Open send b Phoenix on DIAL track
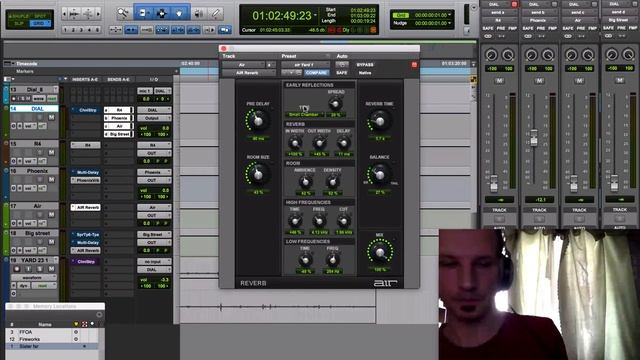This screenshot has height=360, width=640. tap(118, 118)
